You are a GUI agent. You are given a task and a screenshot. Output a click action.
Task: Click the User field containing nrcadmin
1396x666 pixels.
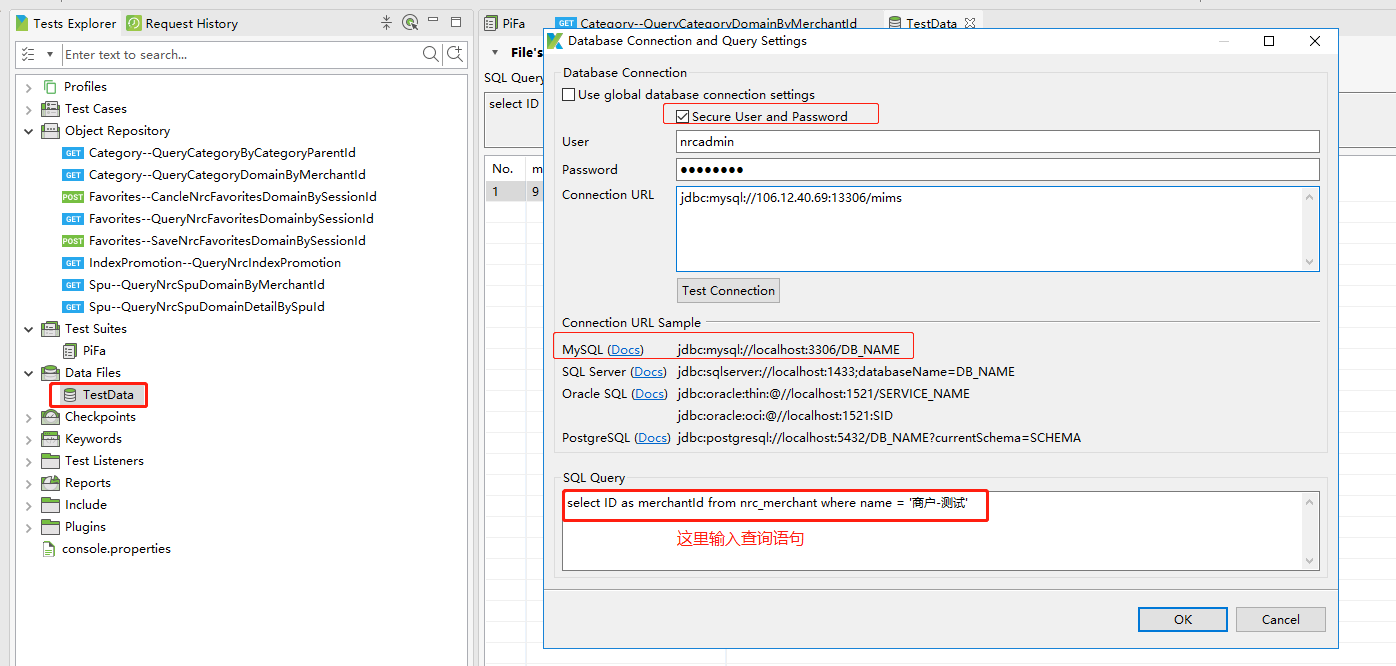coord(998,142)
